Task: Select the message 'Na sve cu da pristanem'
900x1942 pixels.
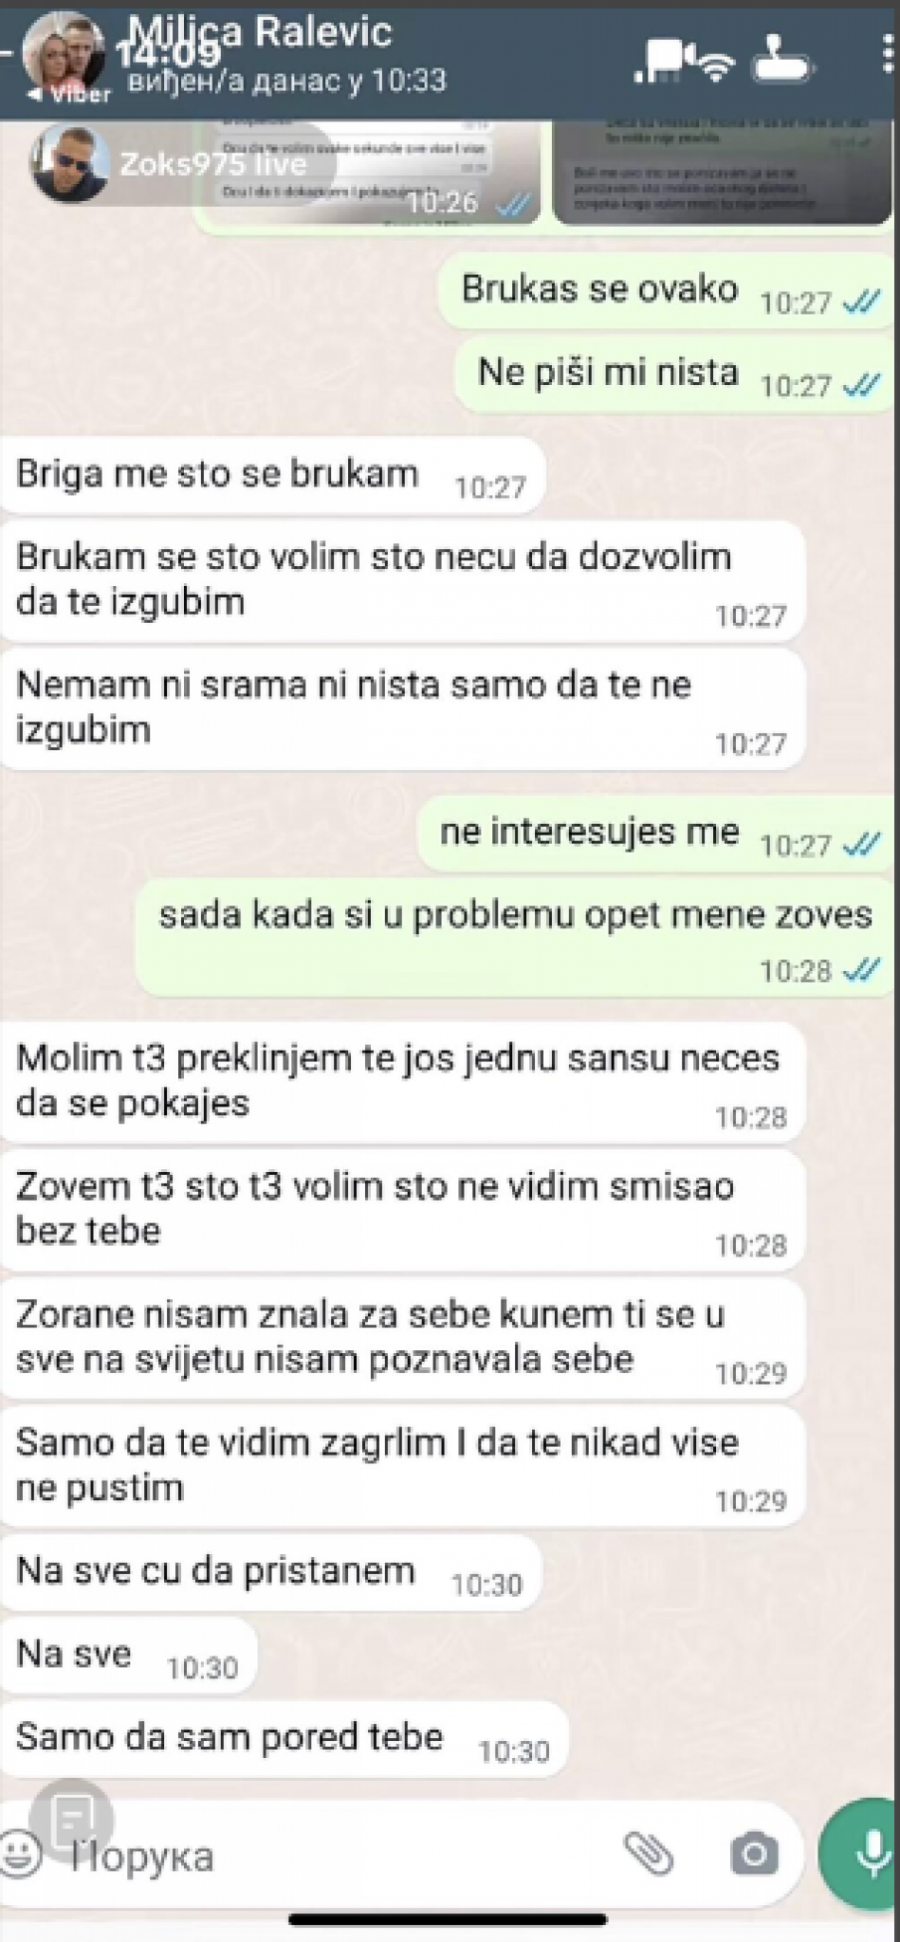Action: (270, 1573)
